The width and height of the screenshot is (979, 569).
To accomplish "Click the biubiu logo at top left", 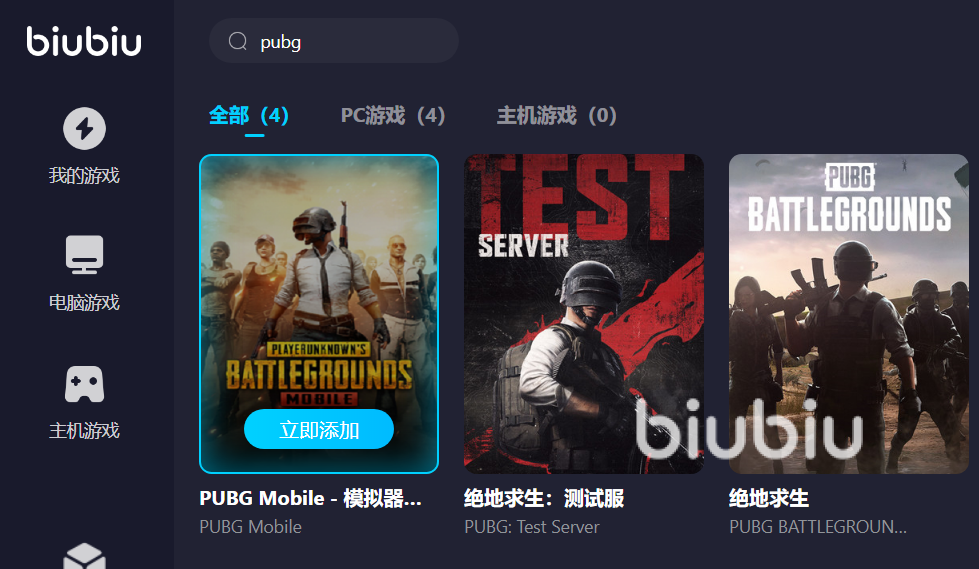I will [x=84, y=41].
